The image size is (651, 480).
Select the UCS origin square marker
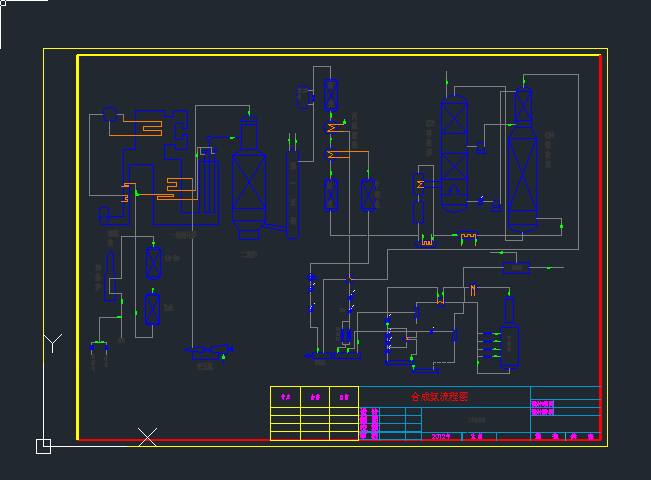click(x=43, y=446)
